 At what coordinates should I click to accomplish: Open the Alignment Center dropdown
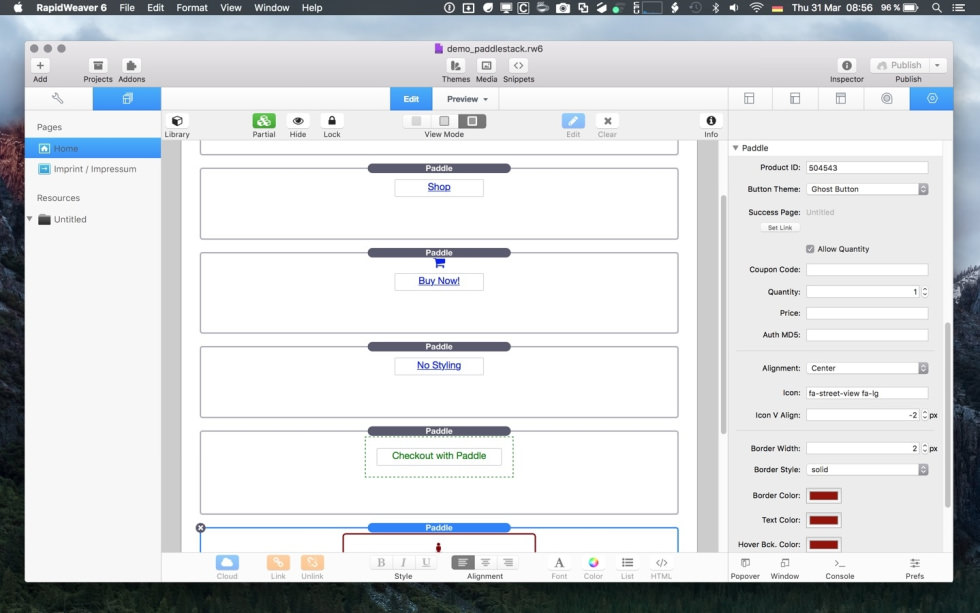pos(867,368)
